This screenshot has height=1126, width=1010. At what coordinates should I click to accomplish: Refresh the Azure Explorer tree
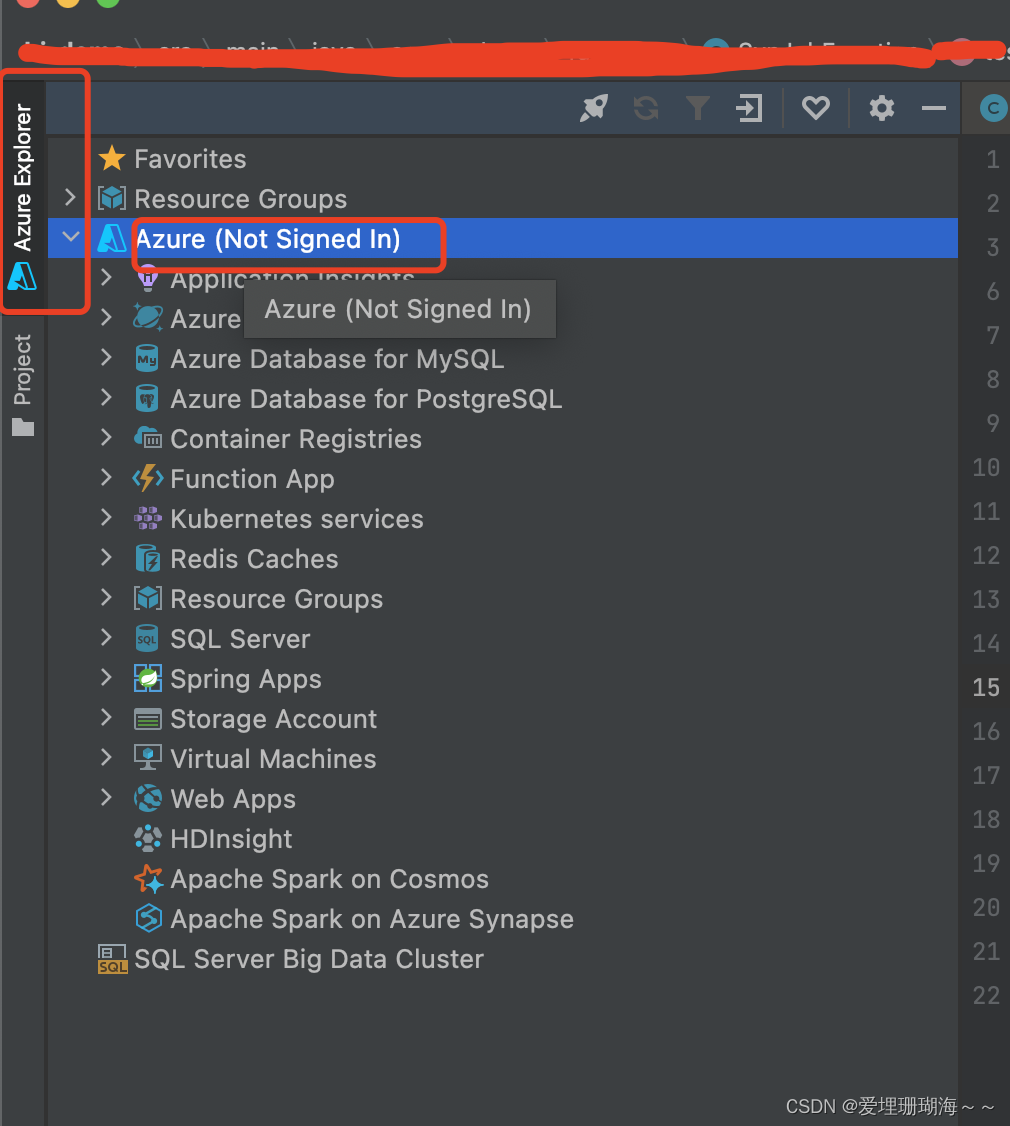coord(646,108)
